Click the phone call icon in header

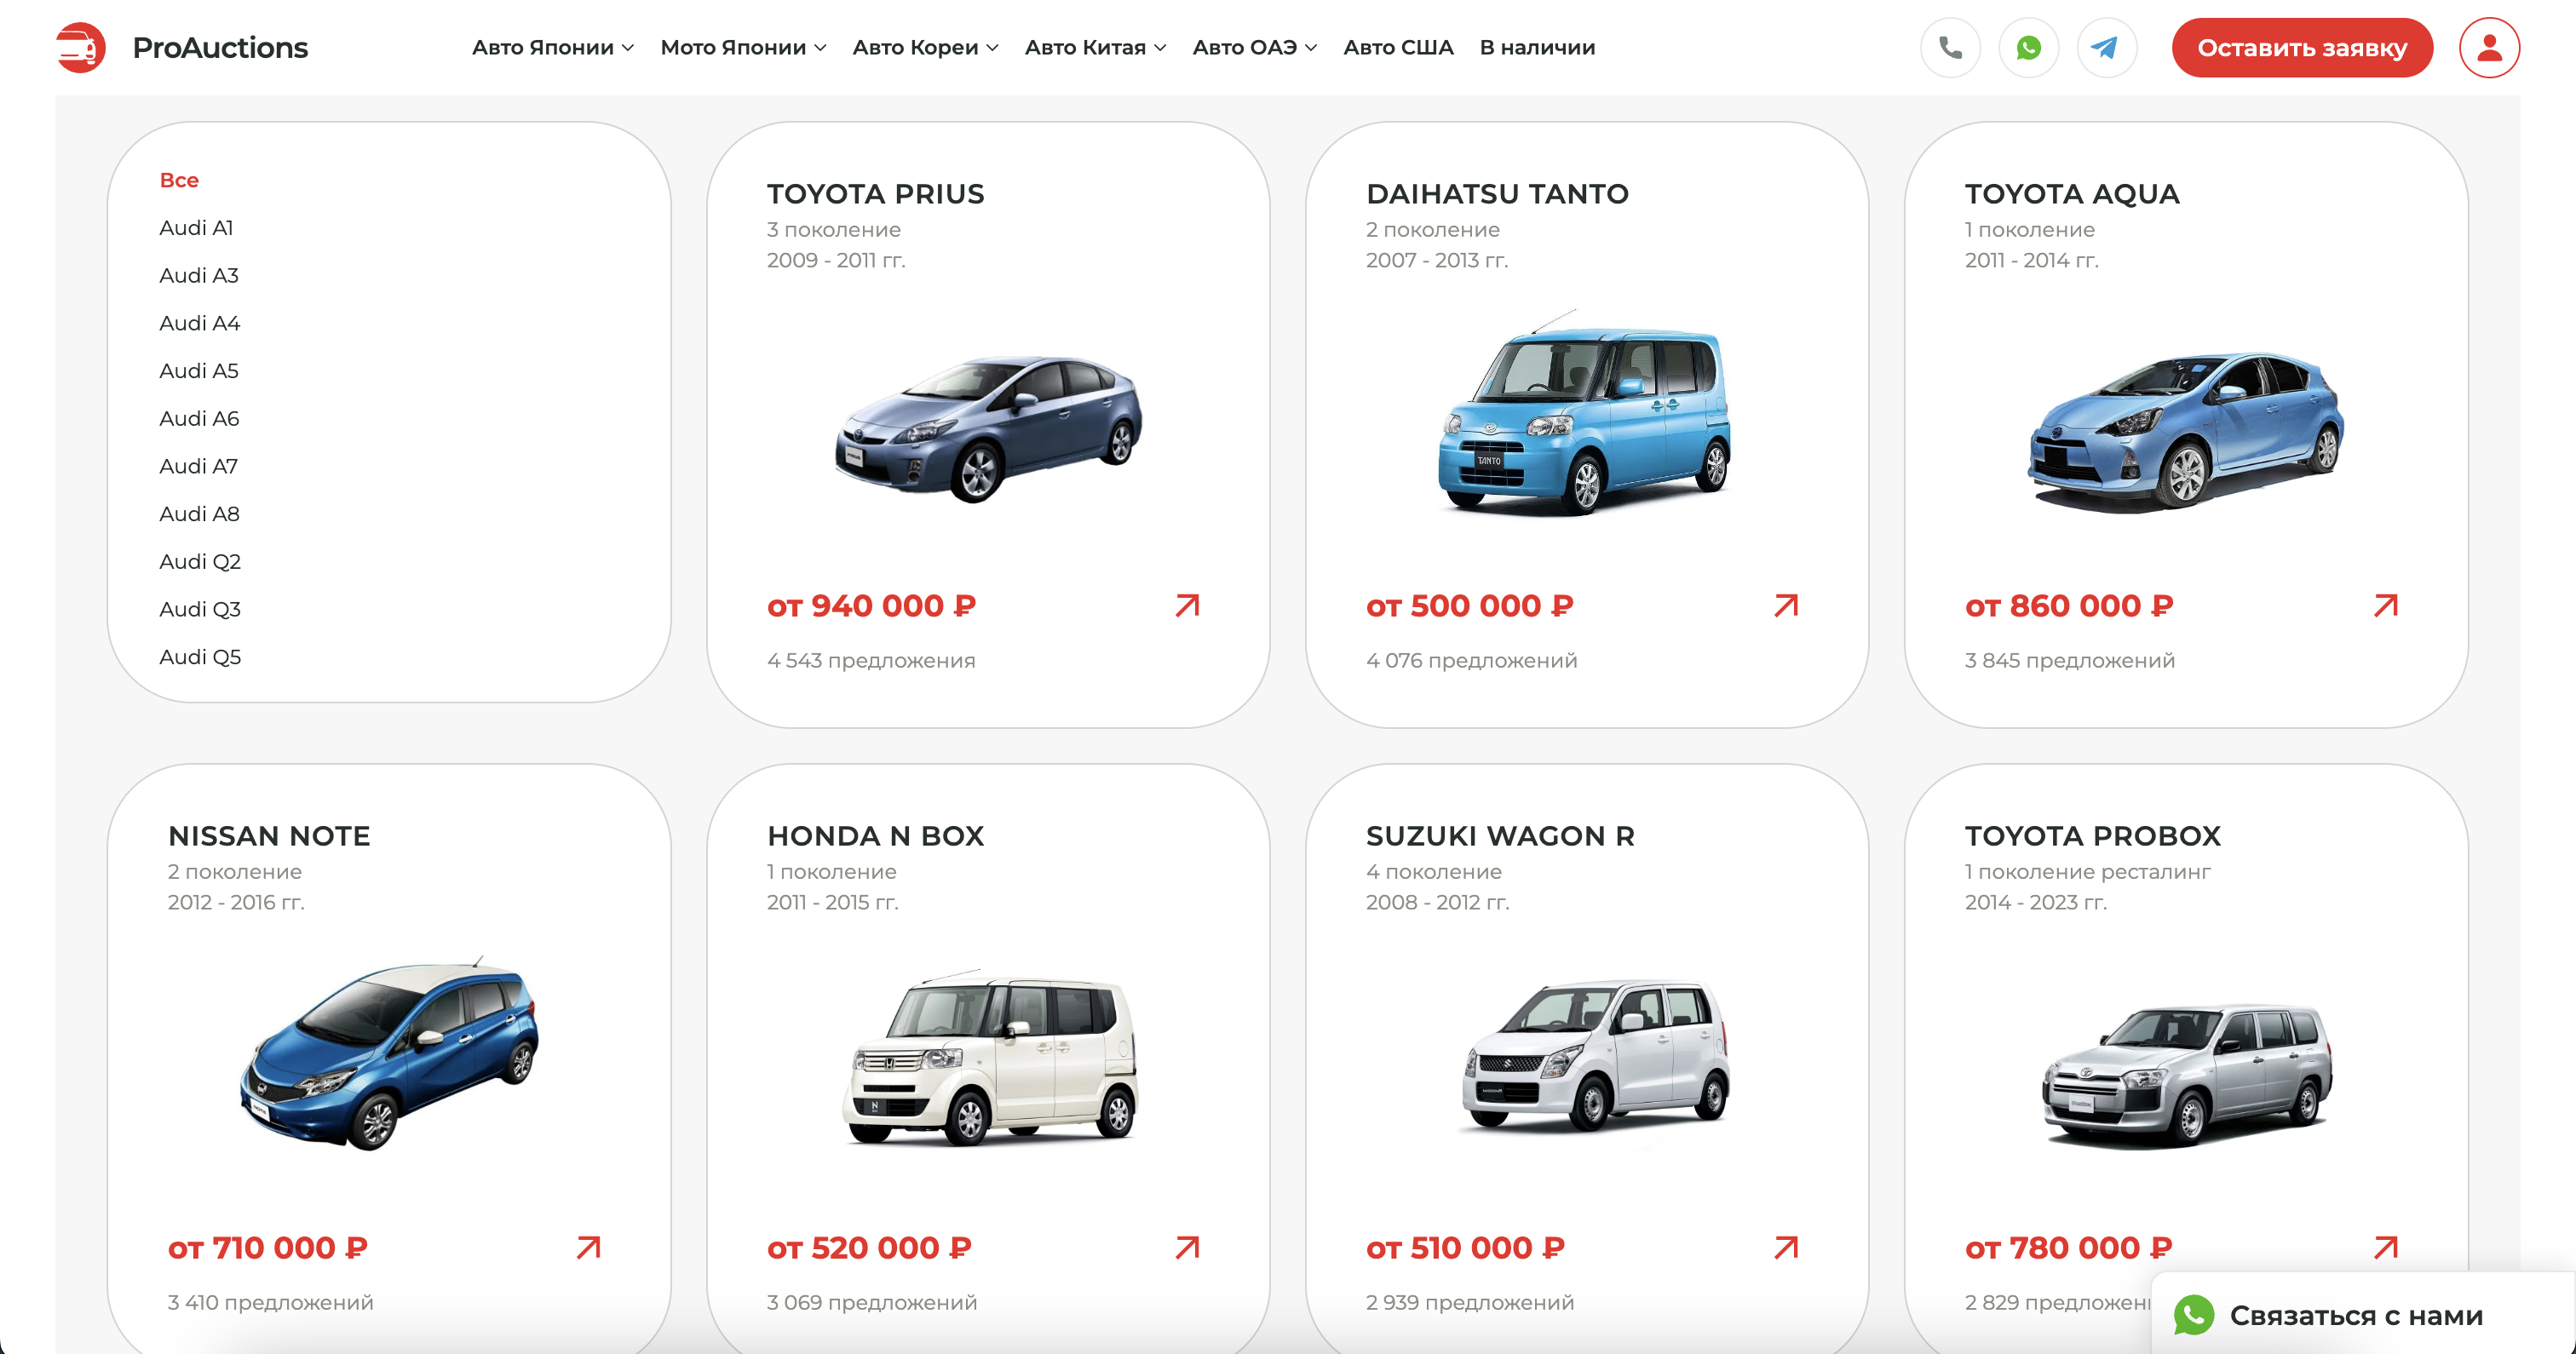tap(1950, 47)
